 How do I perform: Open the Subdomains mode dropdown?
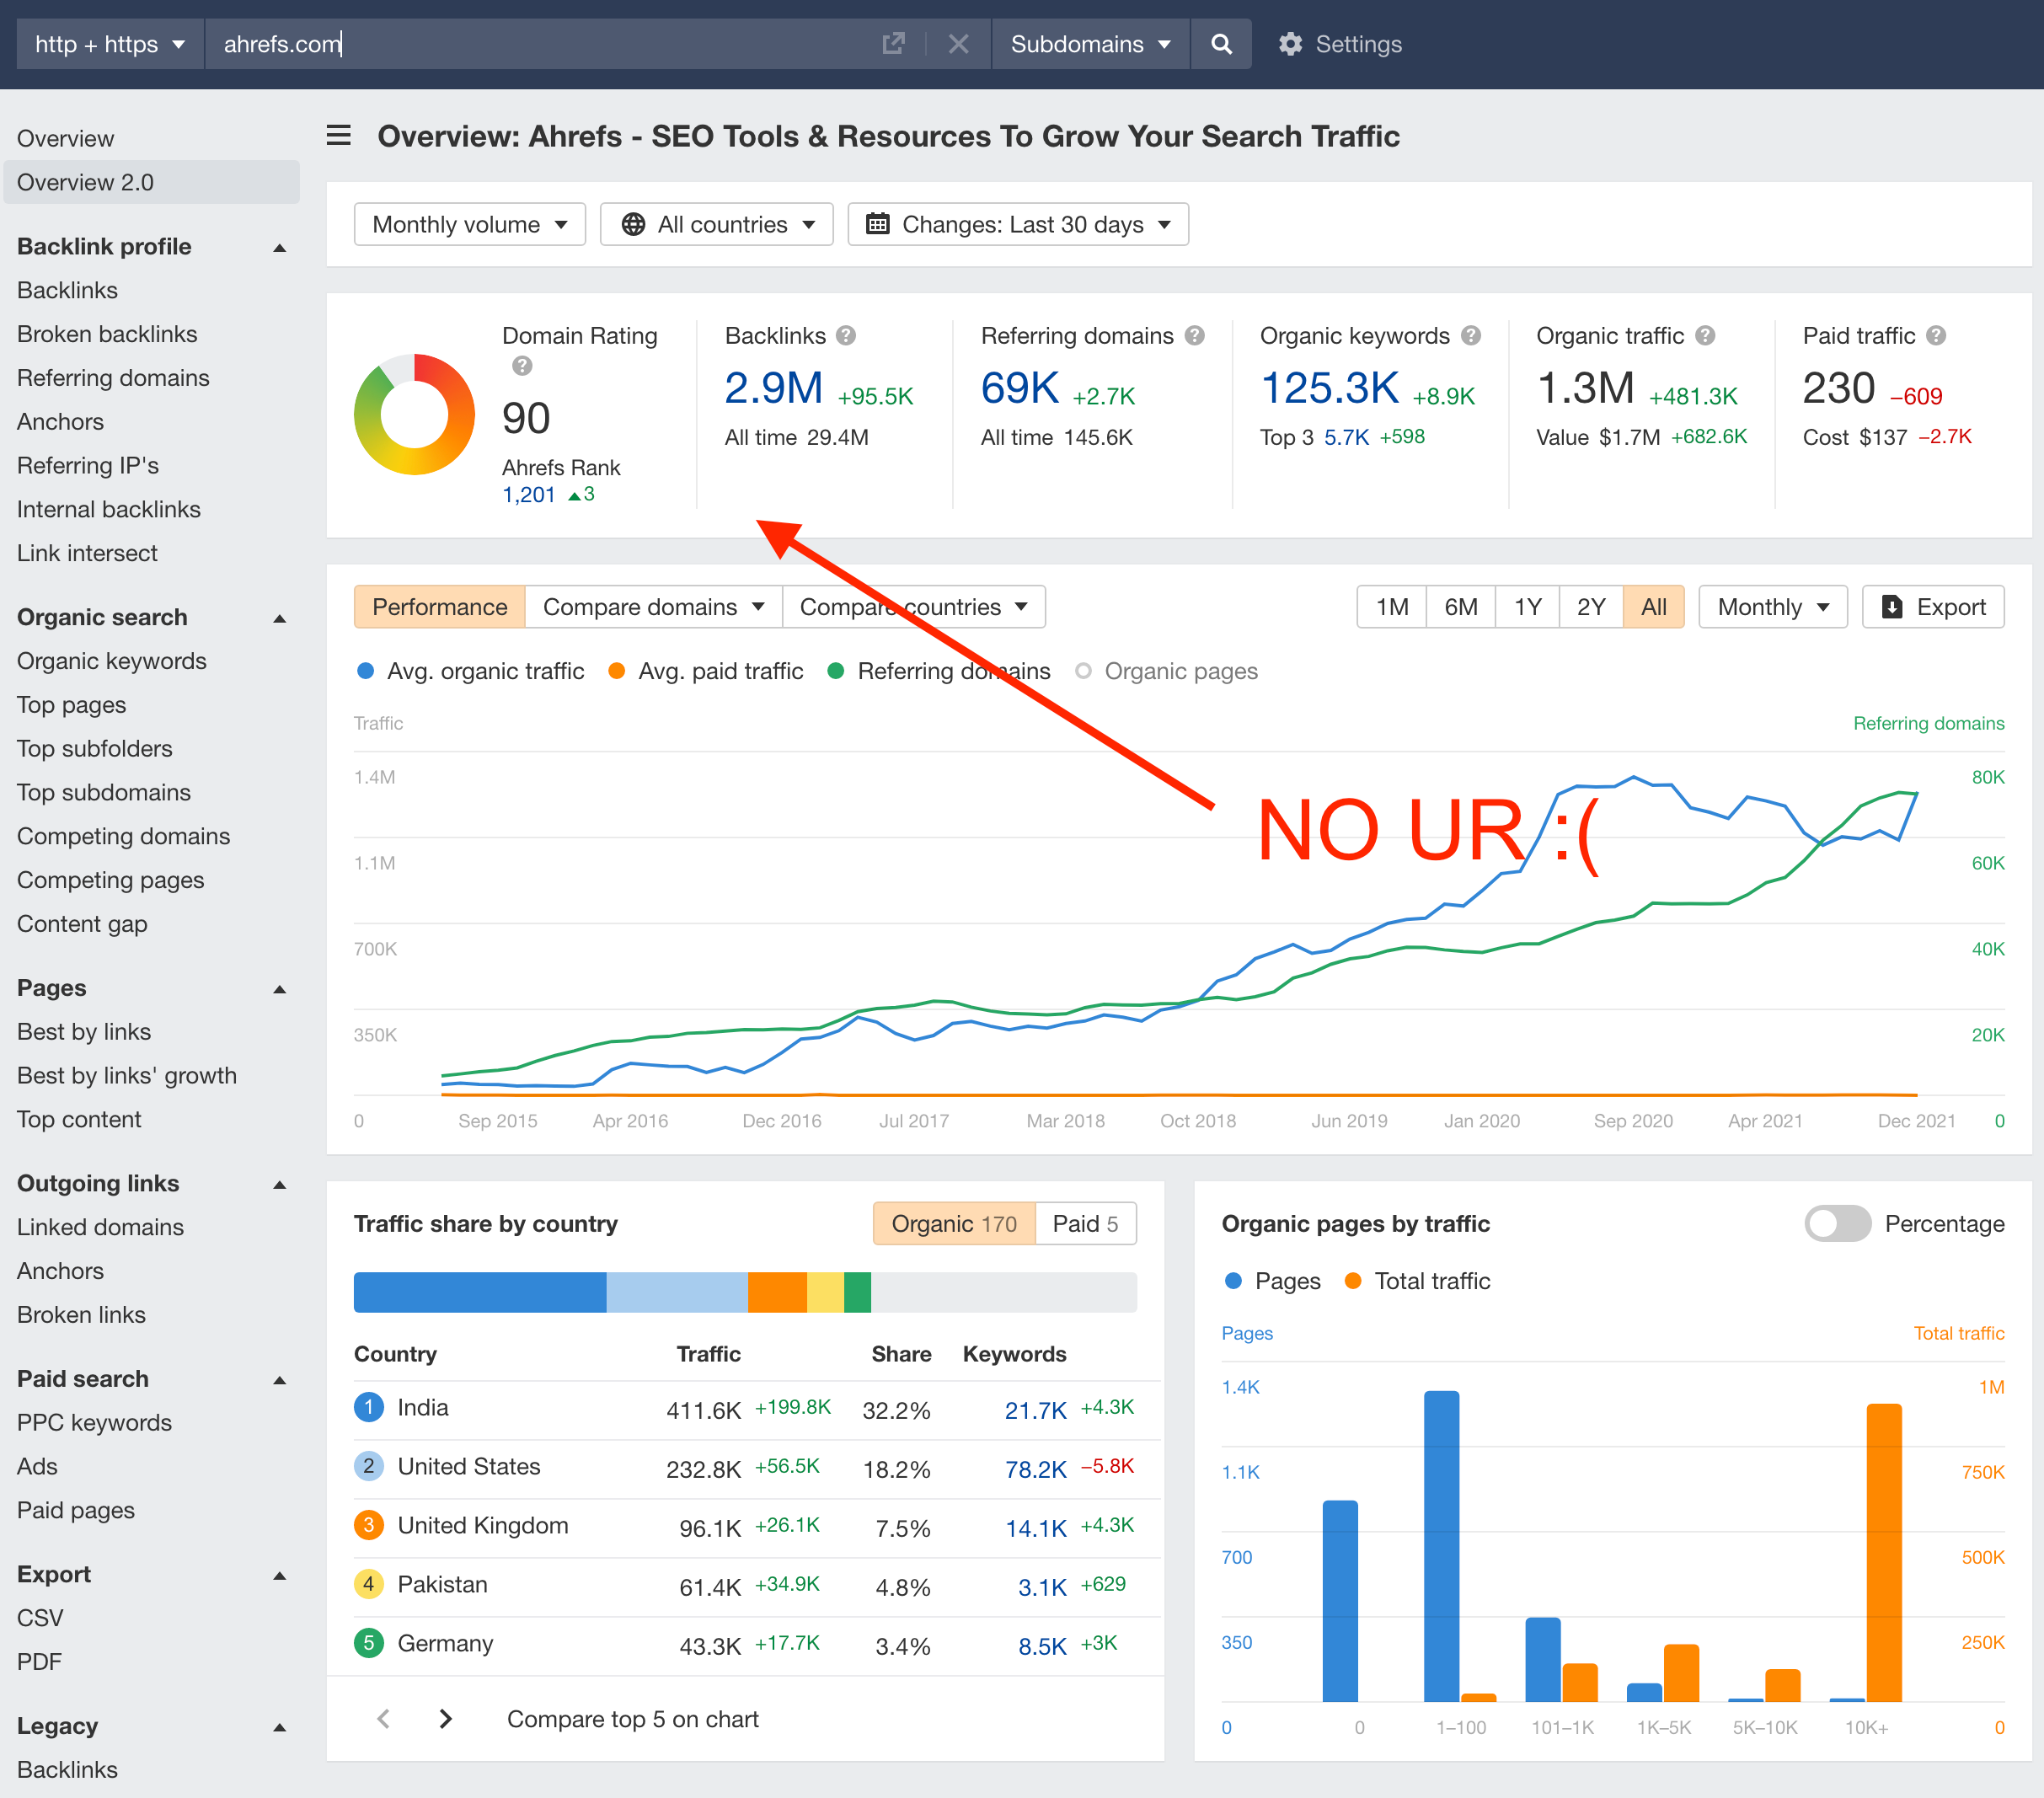pos(1090,44)
